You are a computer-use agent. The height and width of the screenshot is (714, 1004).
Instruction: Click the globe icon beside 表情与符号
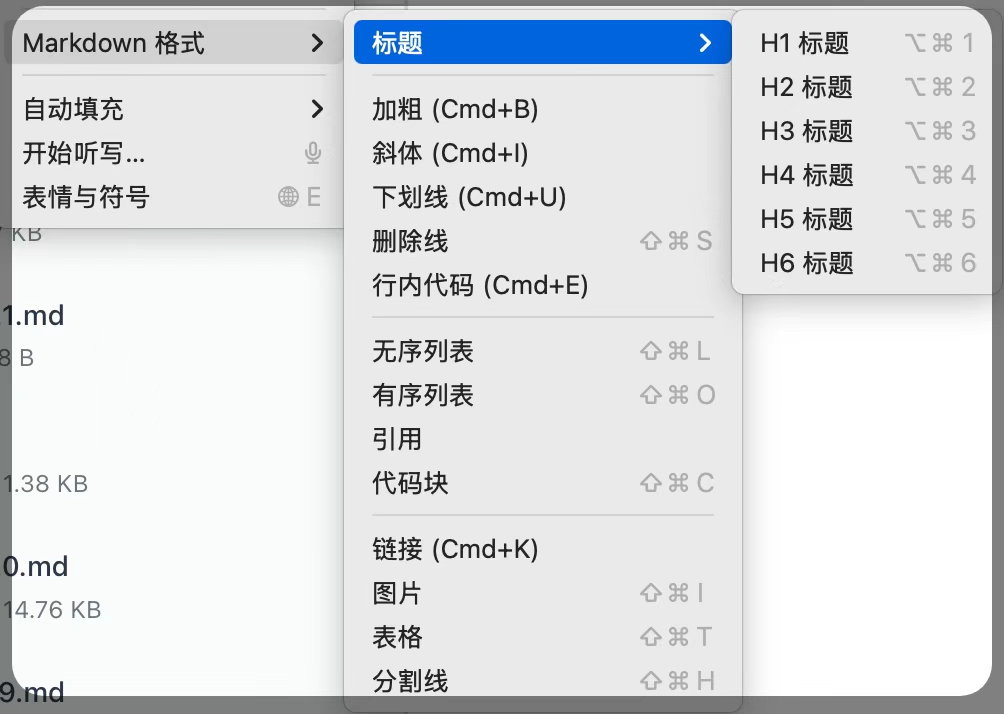click(289, 197)
